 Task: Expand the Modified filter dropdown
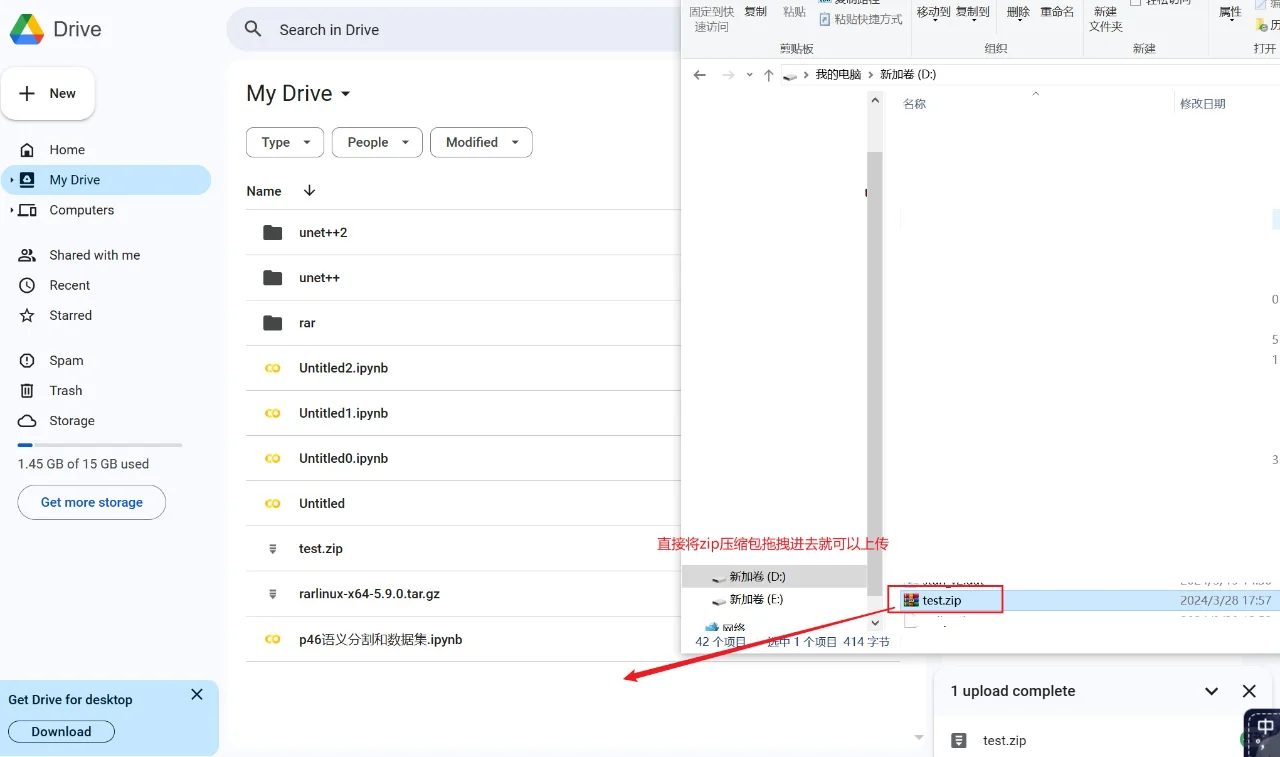[481, 143]
